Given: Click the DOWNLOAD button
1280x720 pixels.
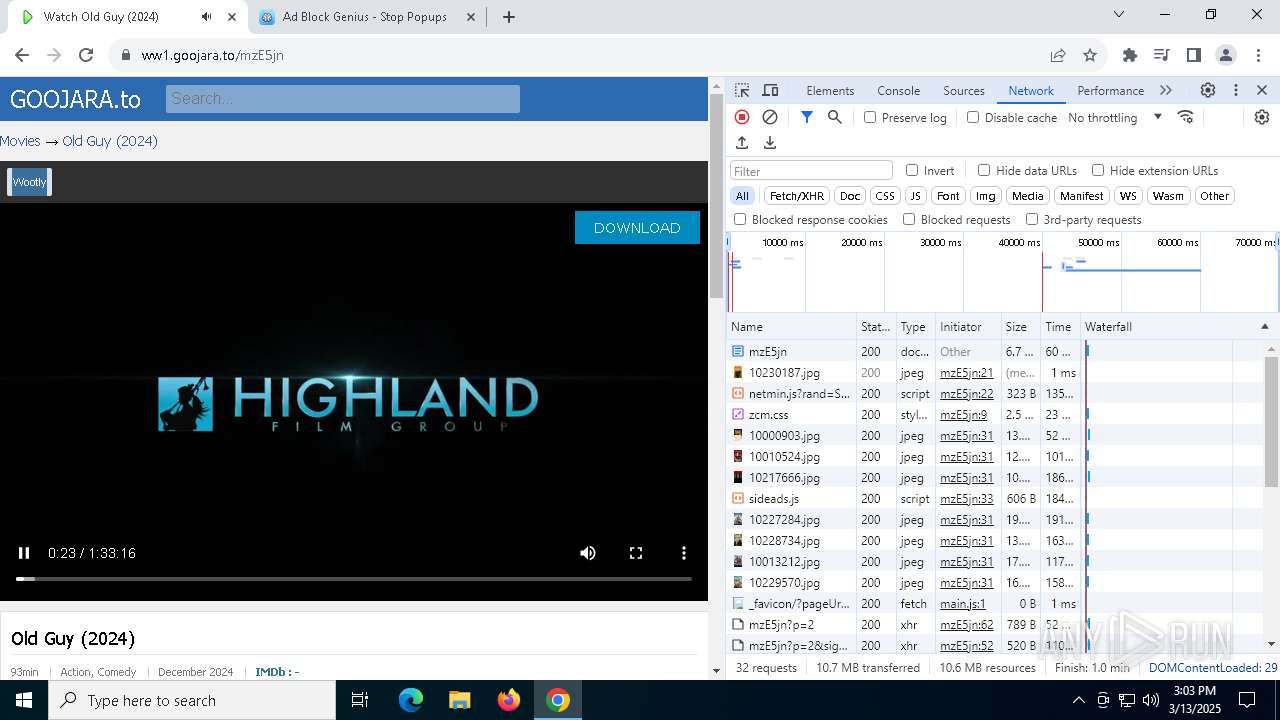Looking at the screenshot, I should coord(637,228).
